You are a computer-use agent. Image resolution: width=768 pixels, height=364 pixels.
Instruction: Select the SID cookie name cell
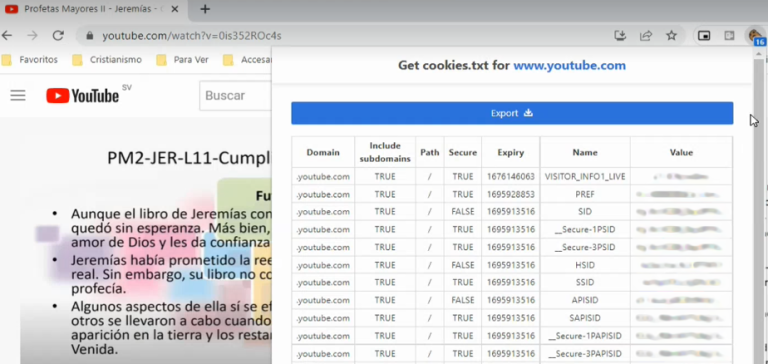[585, 212]
